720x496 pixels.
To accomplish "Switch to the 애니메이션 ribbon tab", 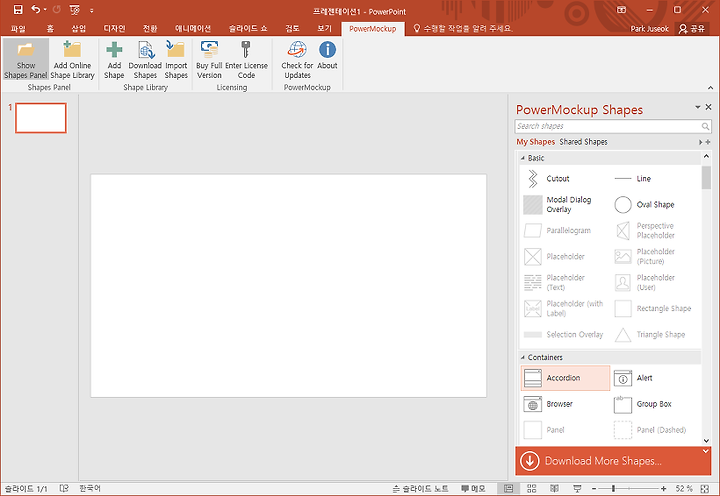I will coord(193,28).
